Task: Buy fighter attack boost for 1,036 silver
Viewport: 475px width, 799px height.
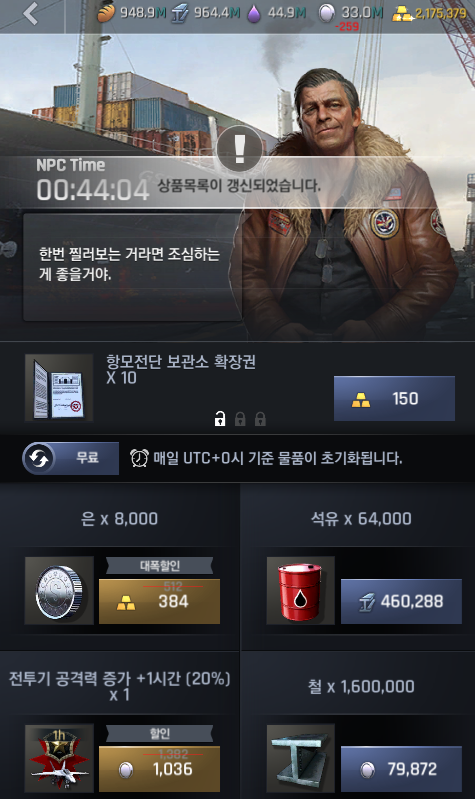Action: click(x=160, y=769)
